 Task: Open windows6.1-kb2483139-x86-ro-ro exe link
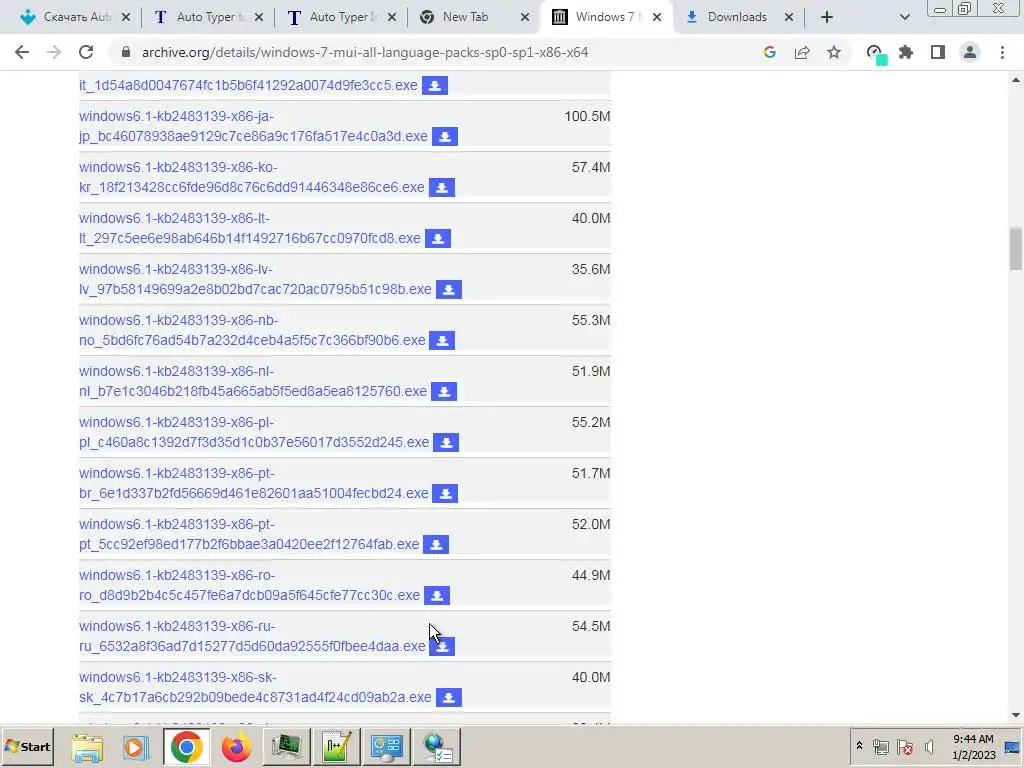(x=249, y=585)
